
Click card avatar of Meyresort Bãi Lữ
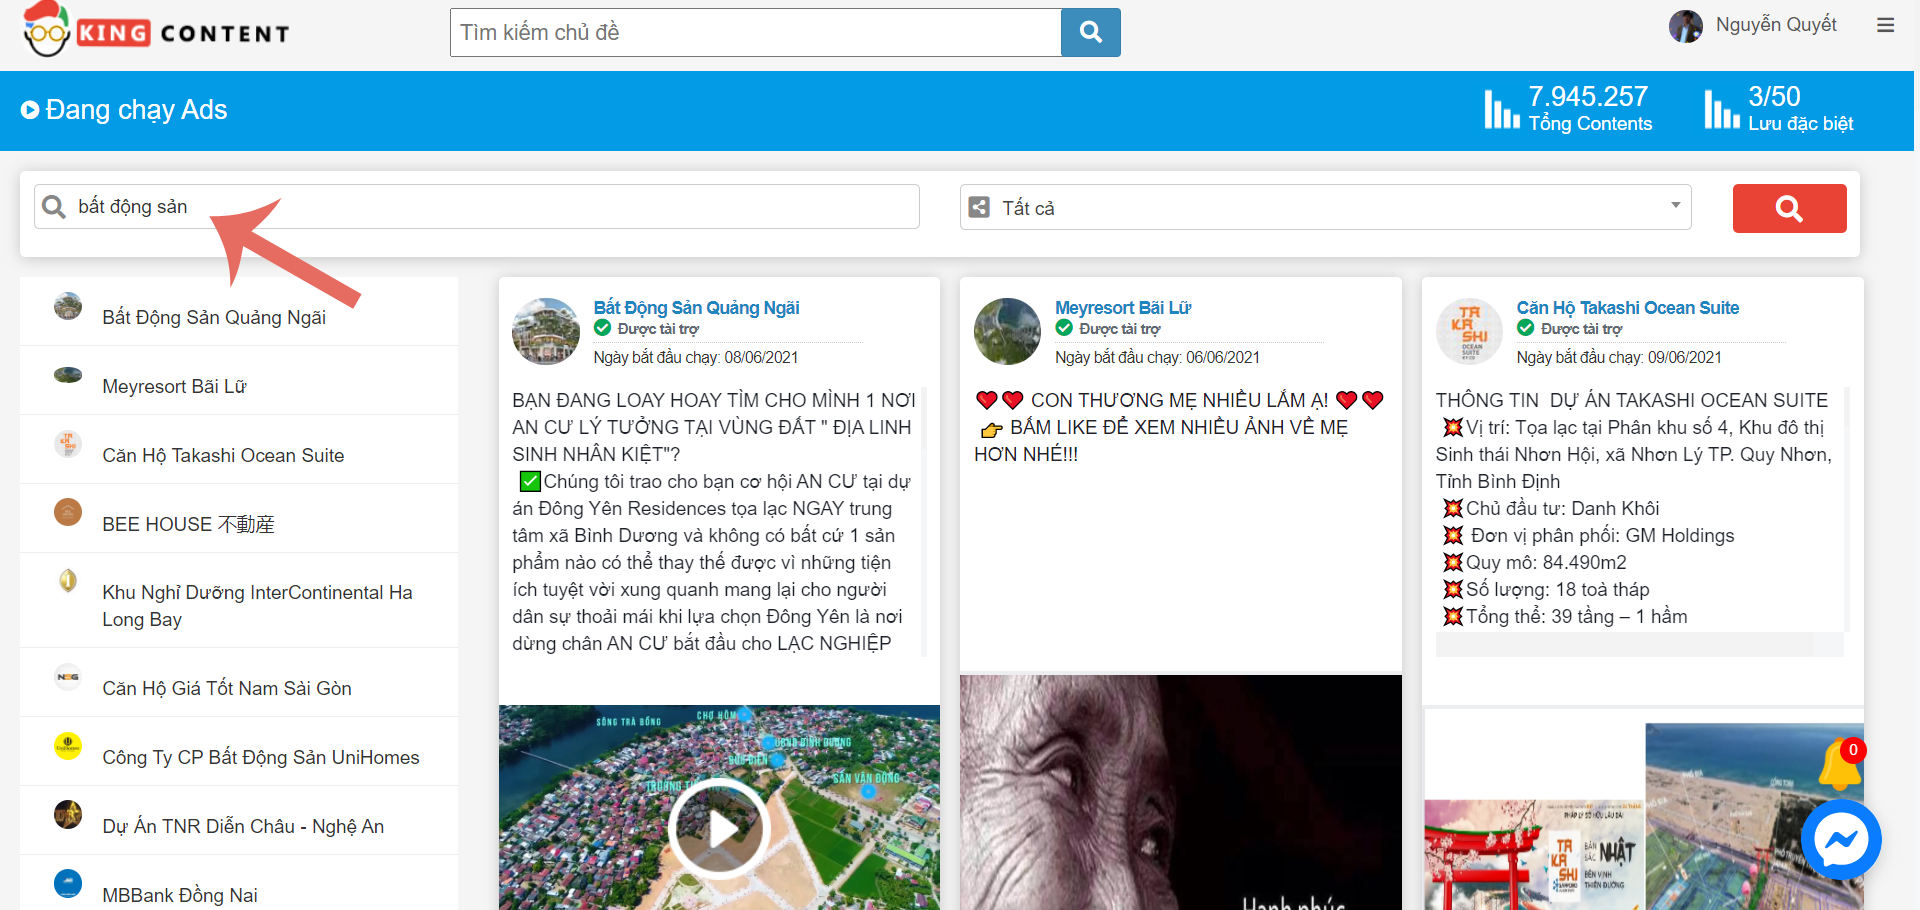tap(1008, 331)
